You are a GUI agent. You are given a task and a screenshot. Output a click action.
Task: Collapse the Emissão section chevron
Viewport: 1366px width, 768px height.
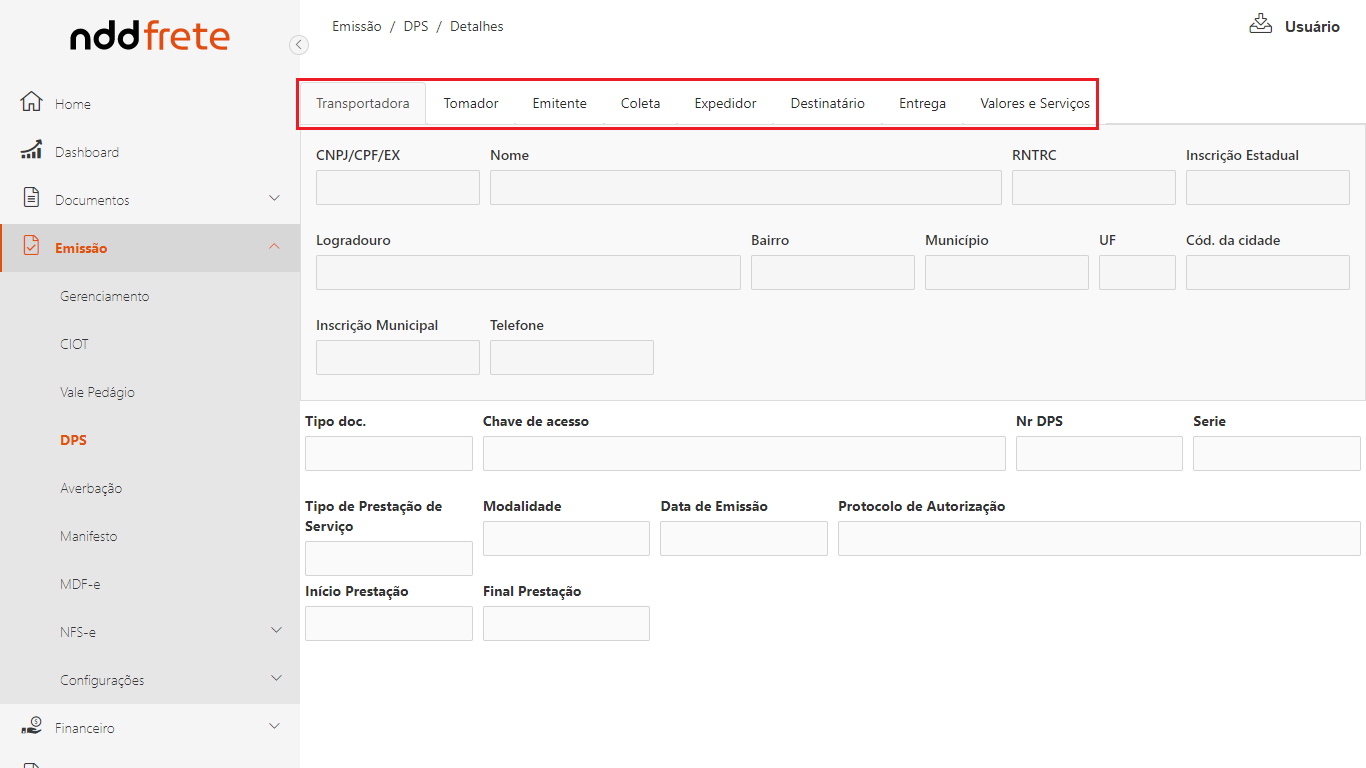(x=275, y=247)
